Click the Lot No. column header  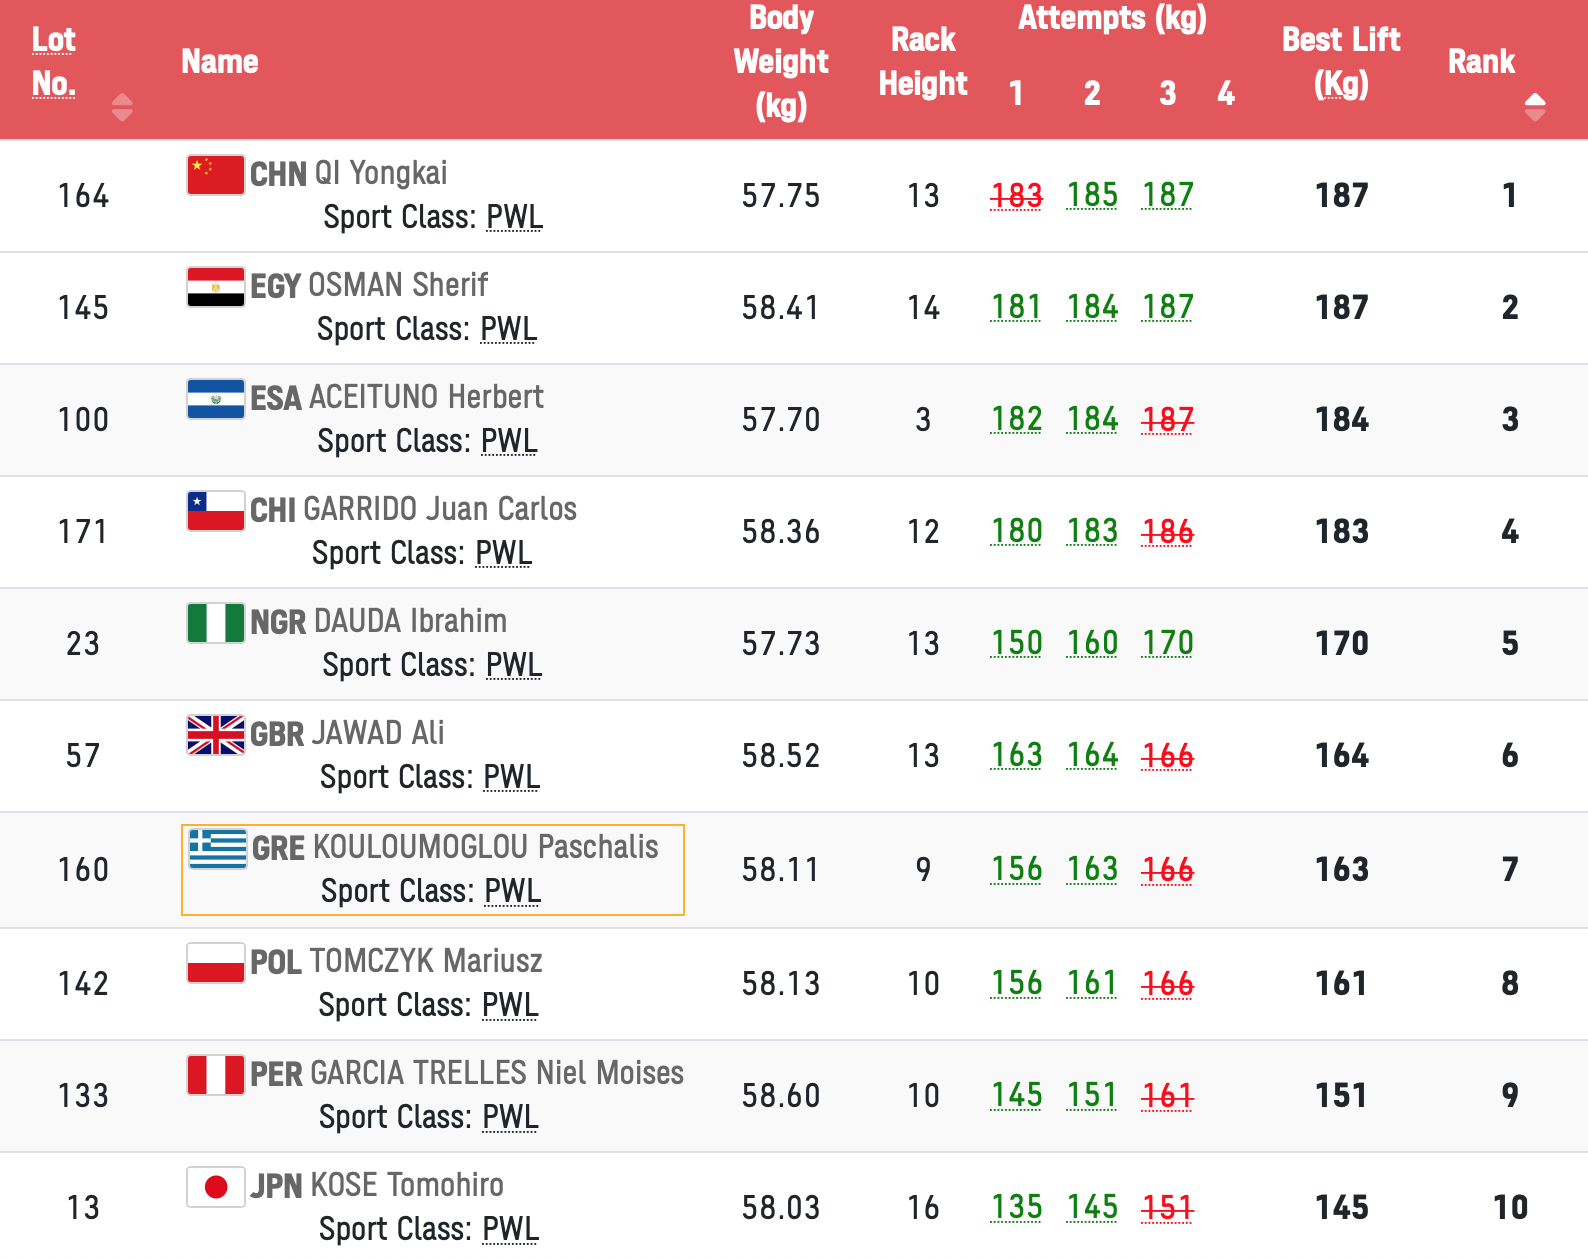coord(54,61)
